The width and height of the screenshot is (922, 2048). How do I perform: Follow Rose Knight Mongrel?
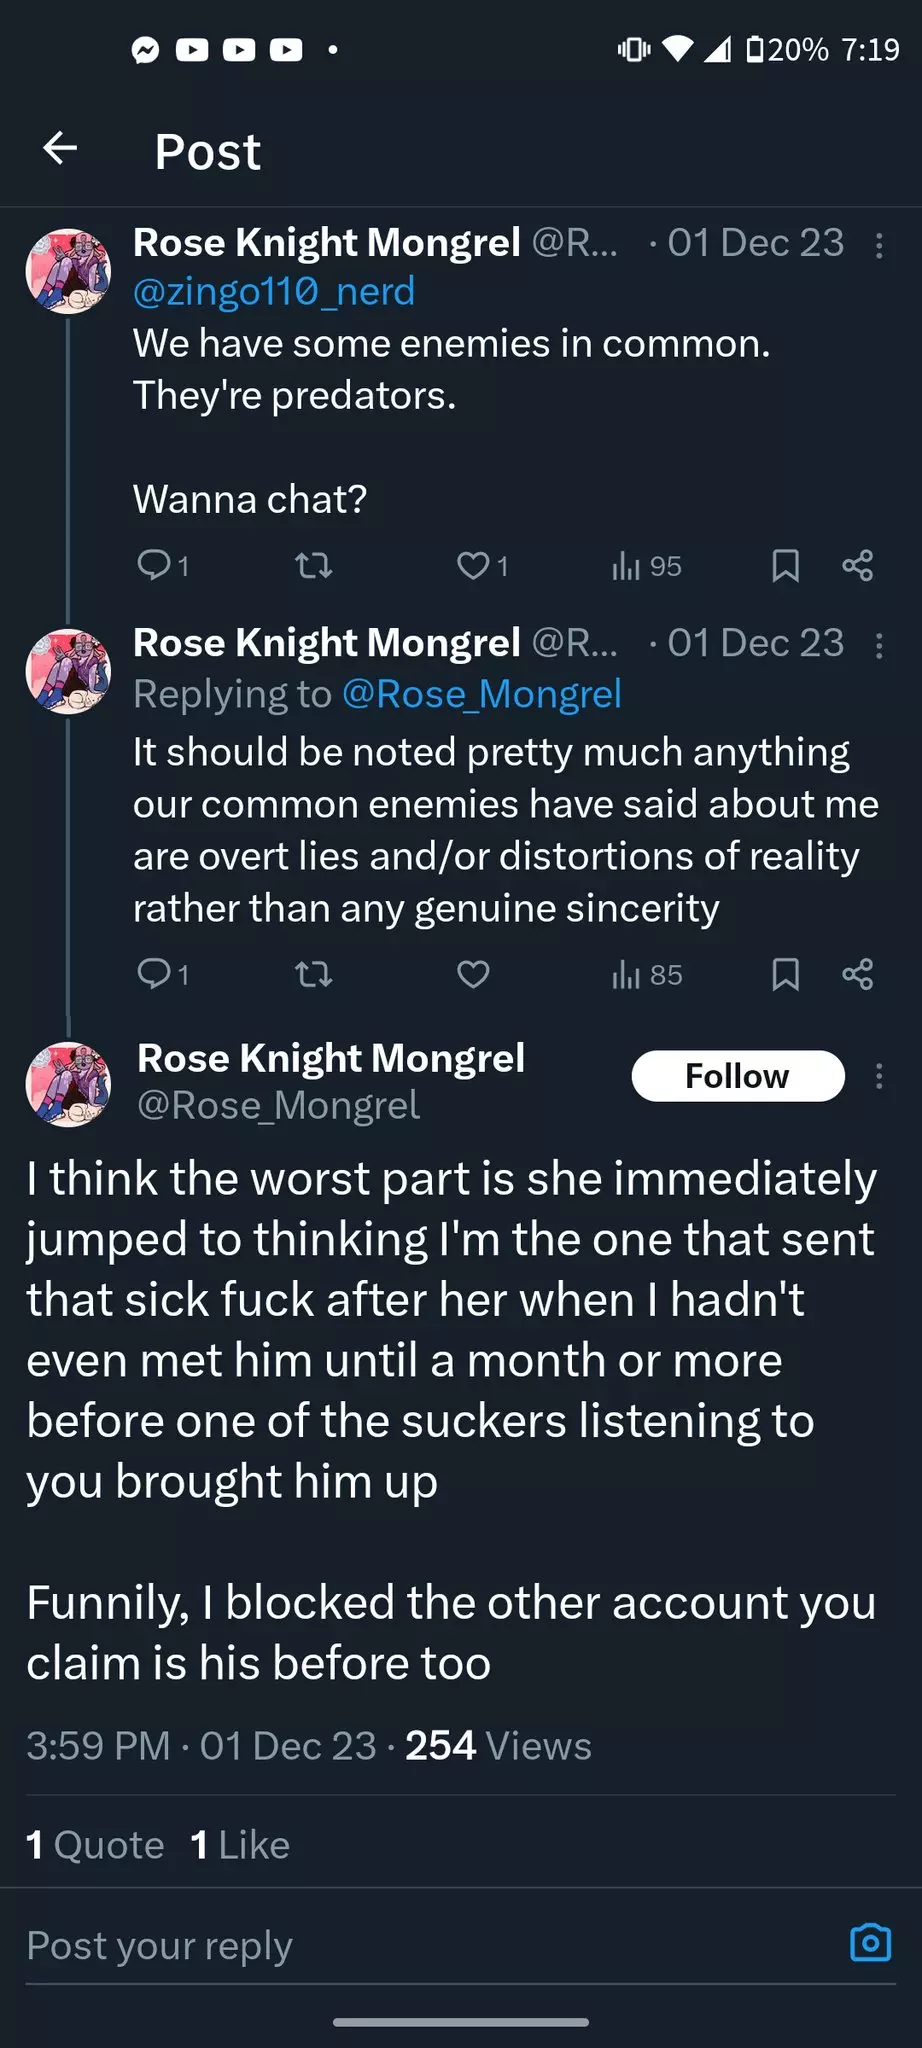pyautogui.click(x=737, y=1076)
